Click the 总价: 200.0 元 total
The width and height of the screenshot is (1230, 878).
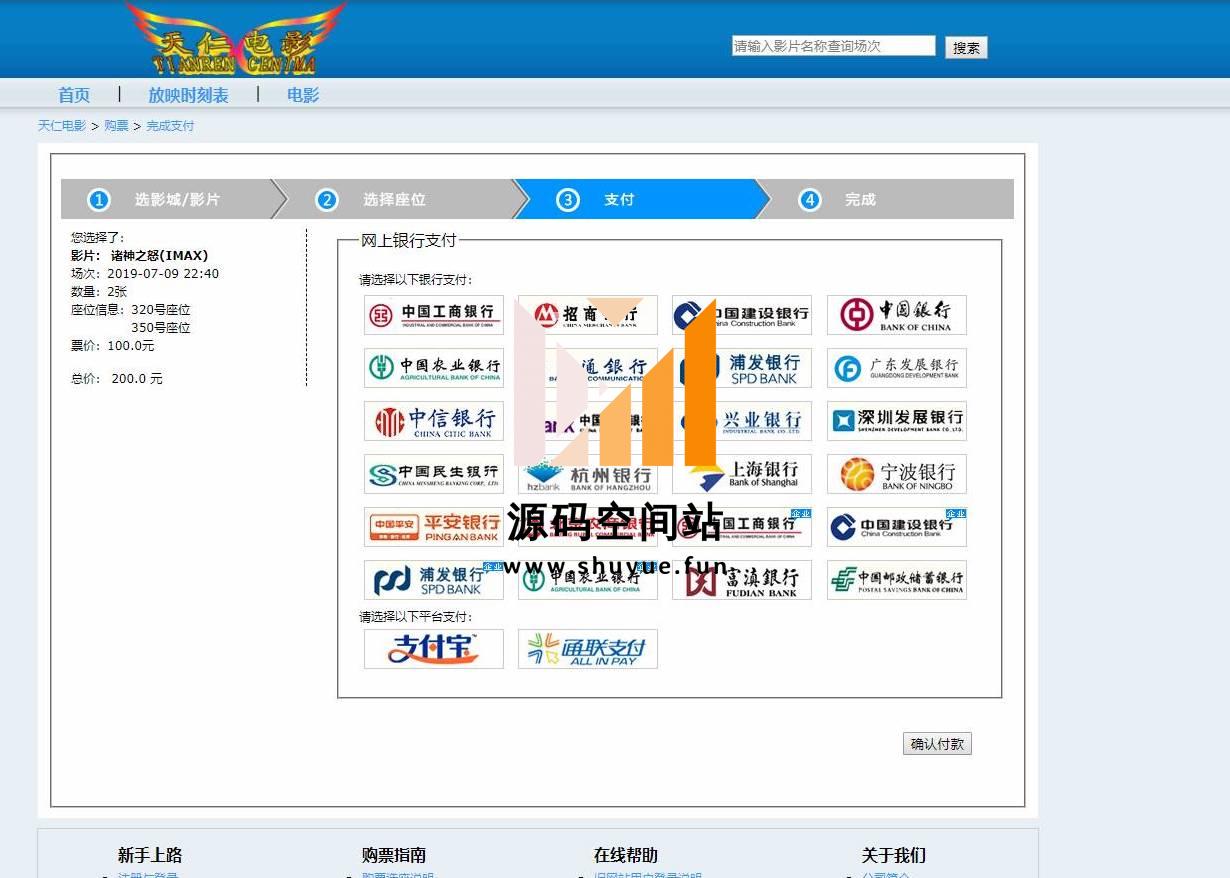click(x=117, y=379)
